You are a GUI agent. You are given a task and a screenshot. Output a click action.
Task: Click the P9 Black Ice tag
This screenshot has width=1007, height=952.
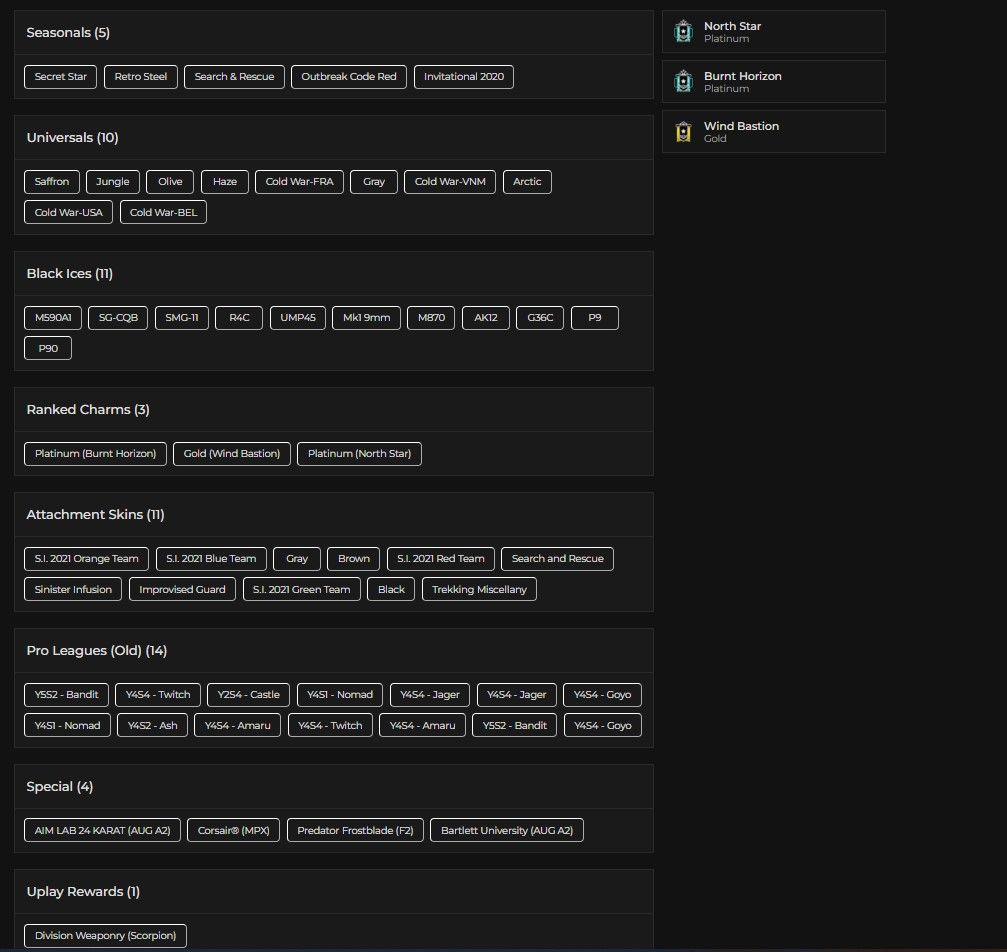[x=595, y=318]
